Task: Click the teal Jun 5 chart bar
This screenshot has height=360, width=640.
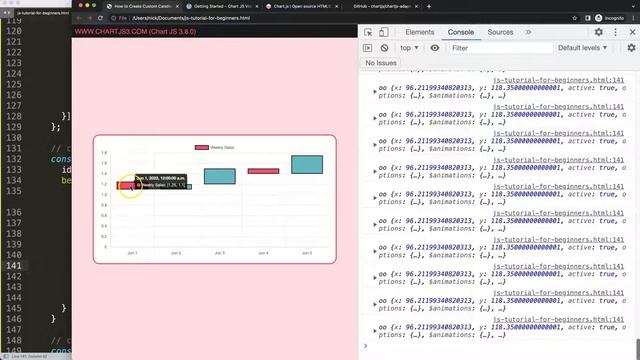Action: [x=307, y=164]
